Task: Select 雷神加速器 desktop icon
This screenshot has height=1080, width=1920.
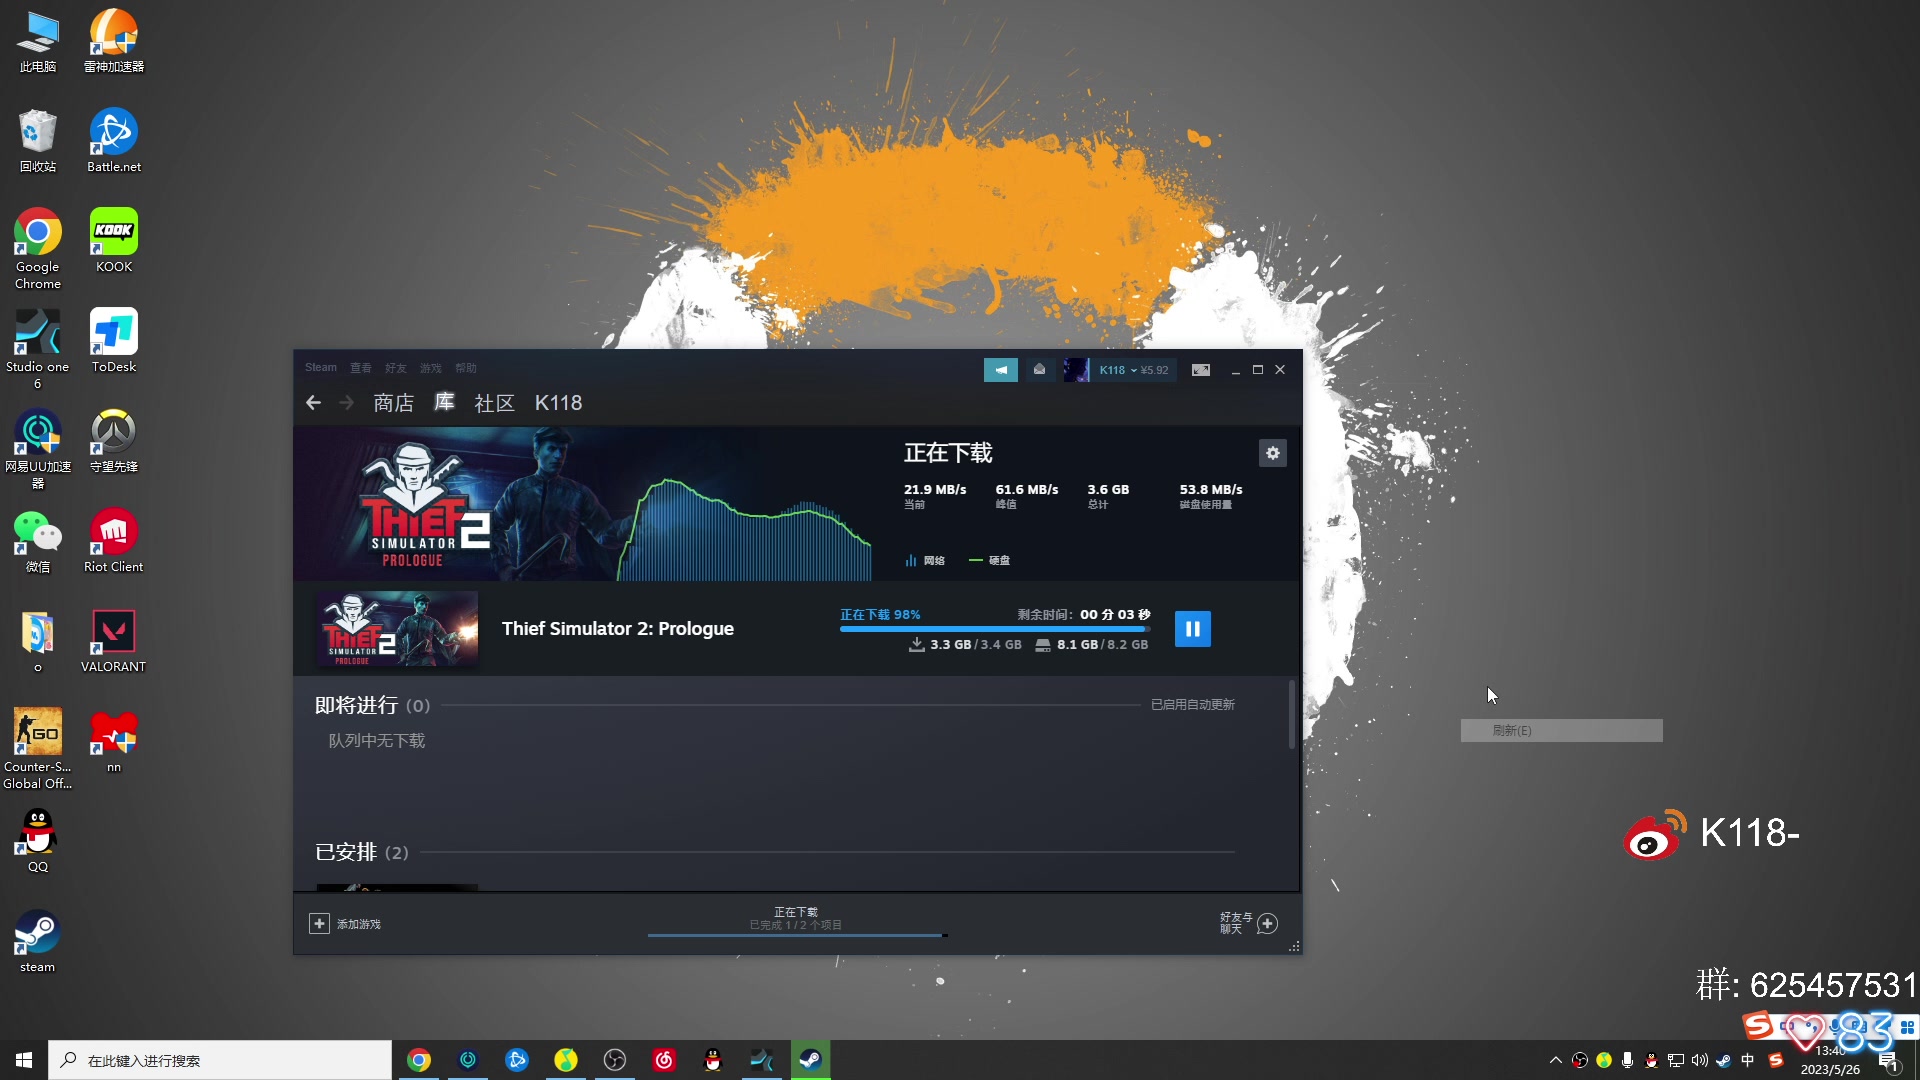Action: tap(114, 42)
